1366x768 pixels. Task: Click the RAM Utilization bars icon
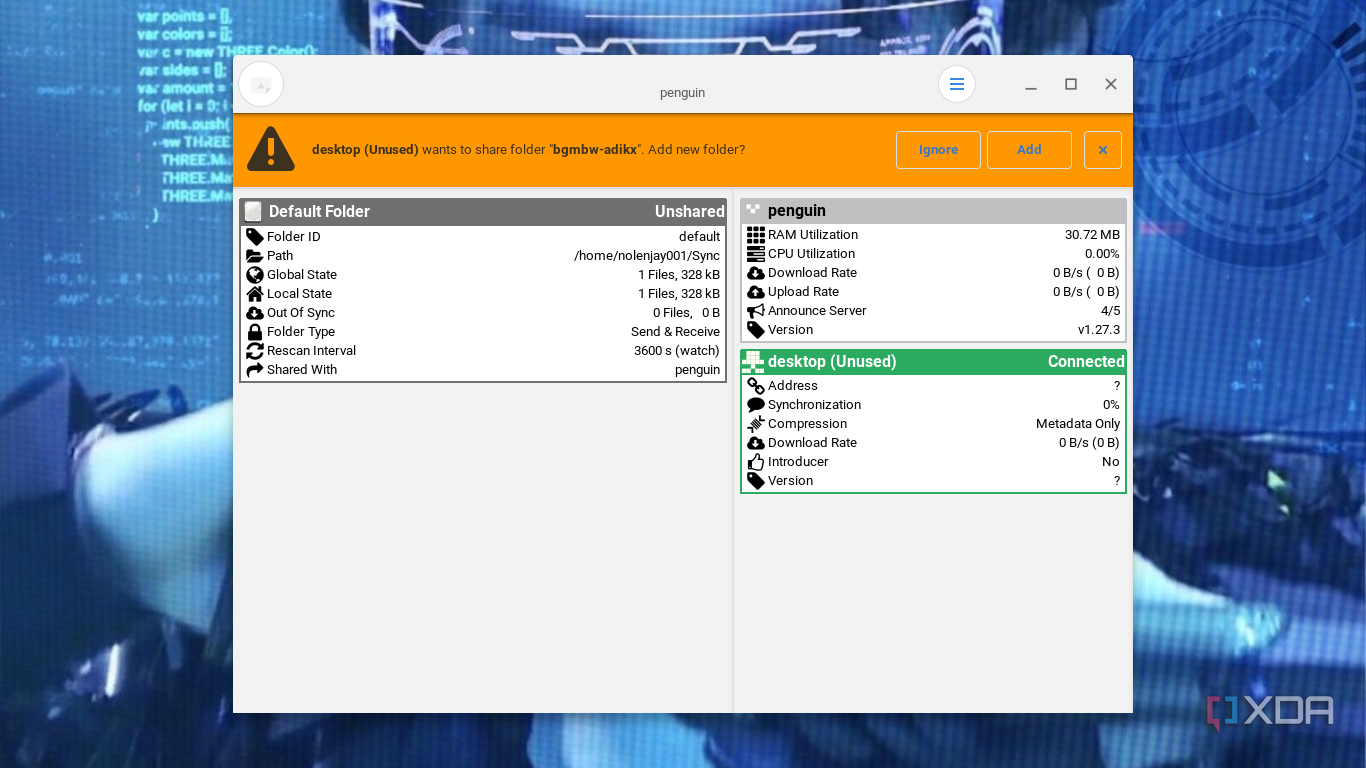tap(756, 234)
